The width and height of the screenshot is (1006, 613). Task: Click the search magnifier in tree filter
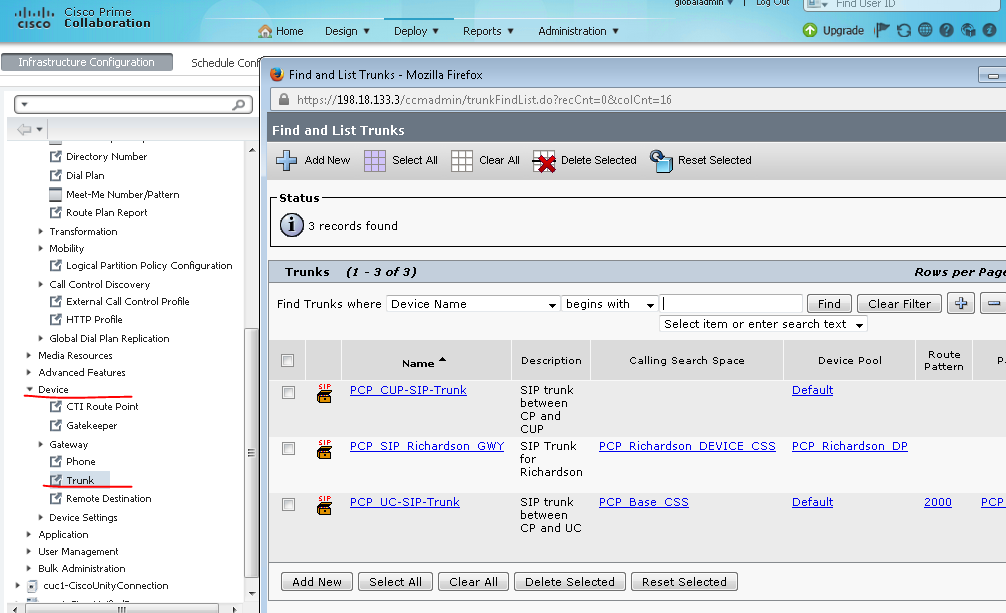[239, 104]
